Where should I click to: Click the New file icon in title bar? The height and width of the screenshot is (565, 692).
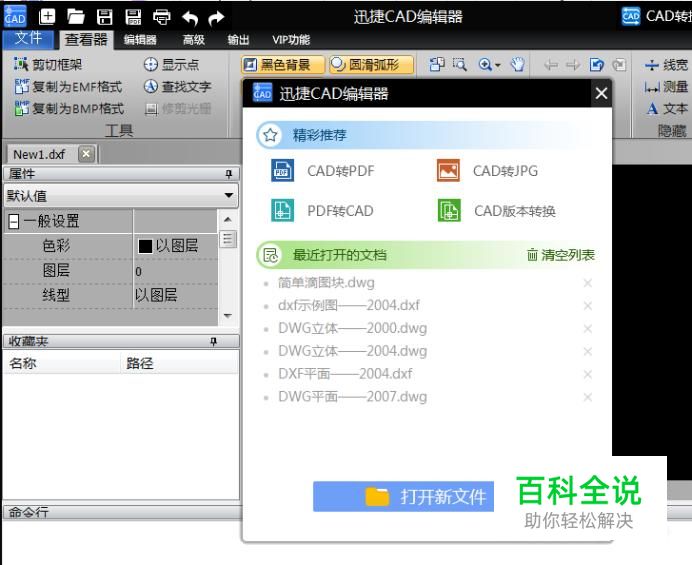click(47, 17)
